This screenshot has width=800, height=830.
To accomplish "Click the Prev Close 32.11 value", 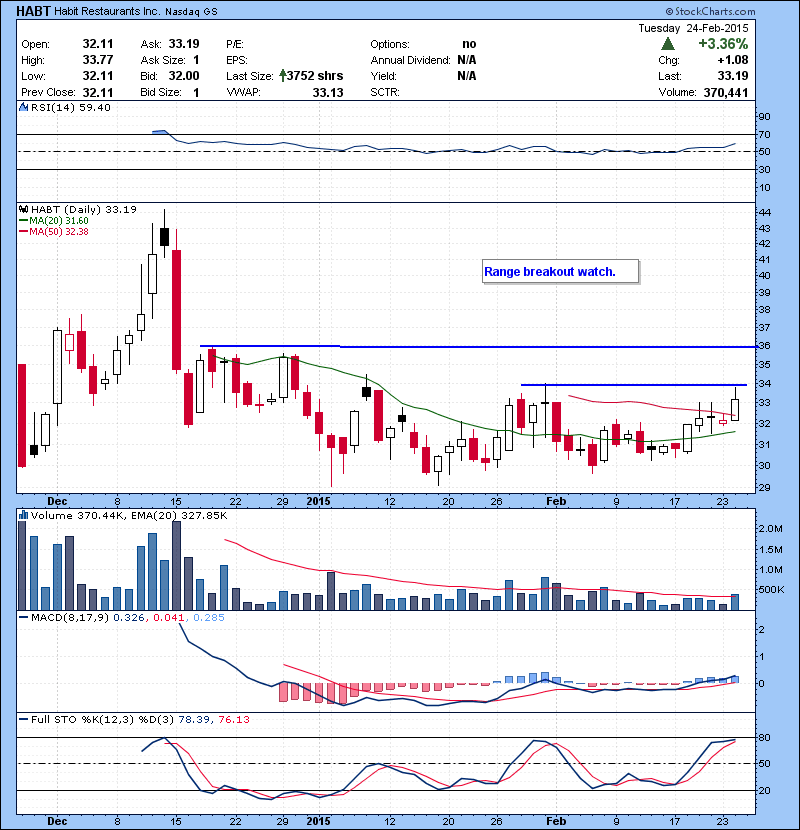I will (x=98, y=93).
